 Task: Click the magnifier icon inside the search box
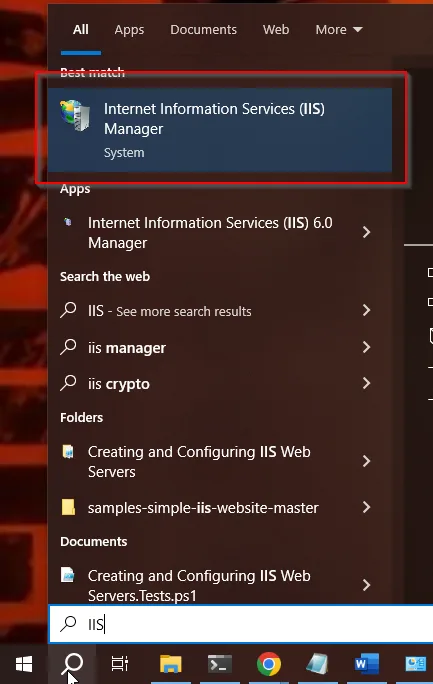point(68,624)
